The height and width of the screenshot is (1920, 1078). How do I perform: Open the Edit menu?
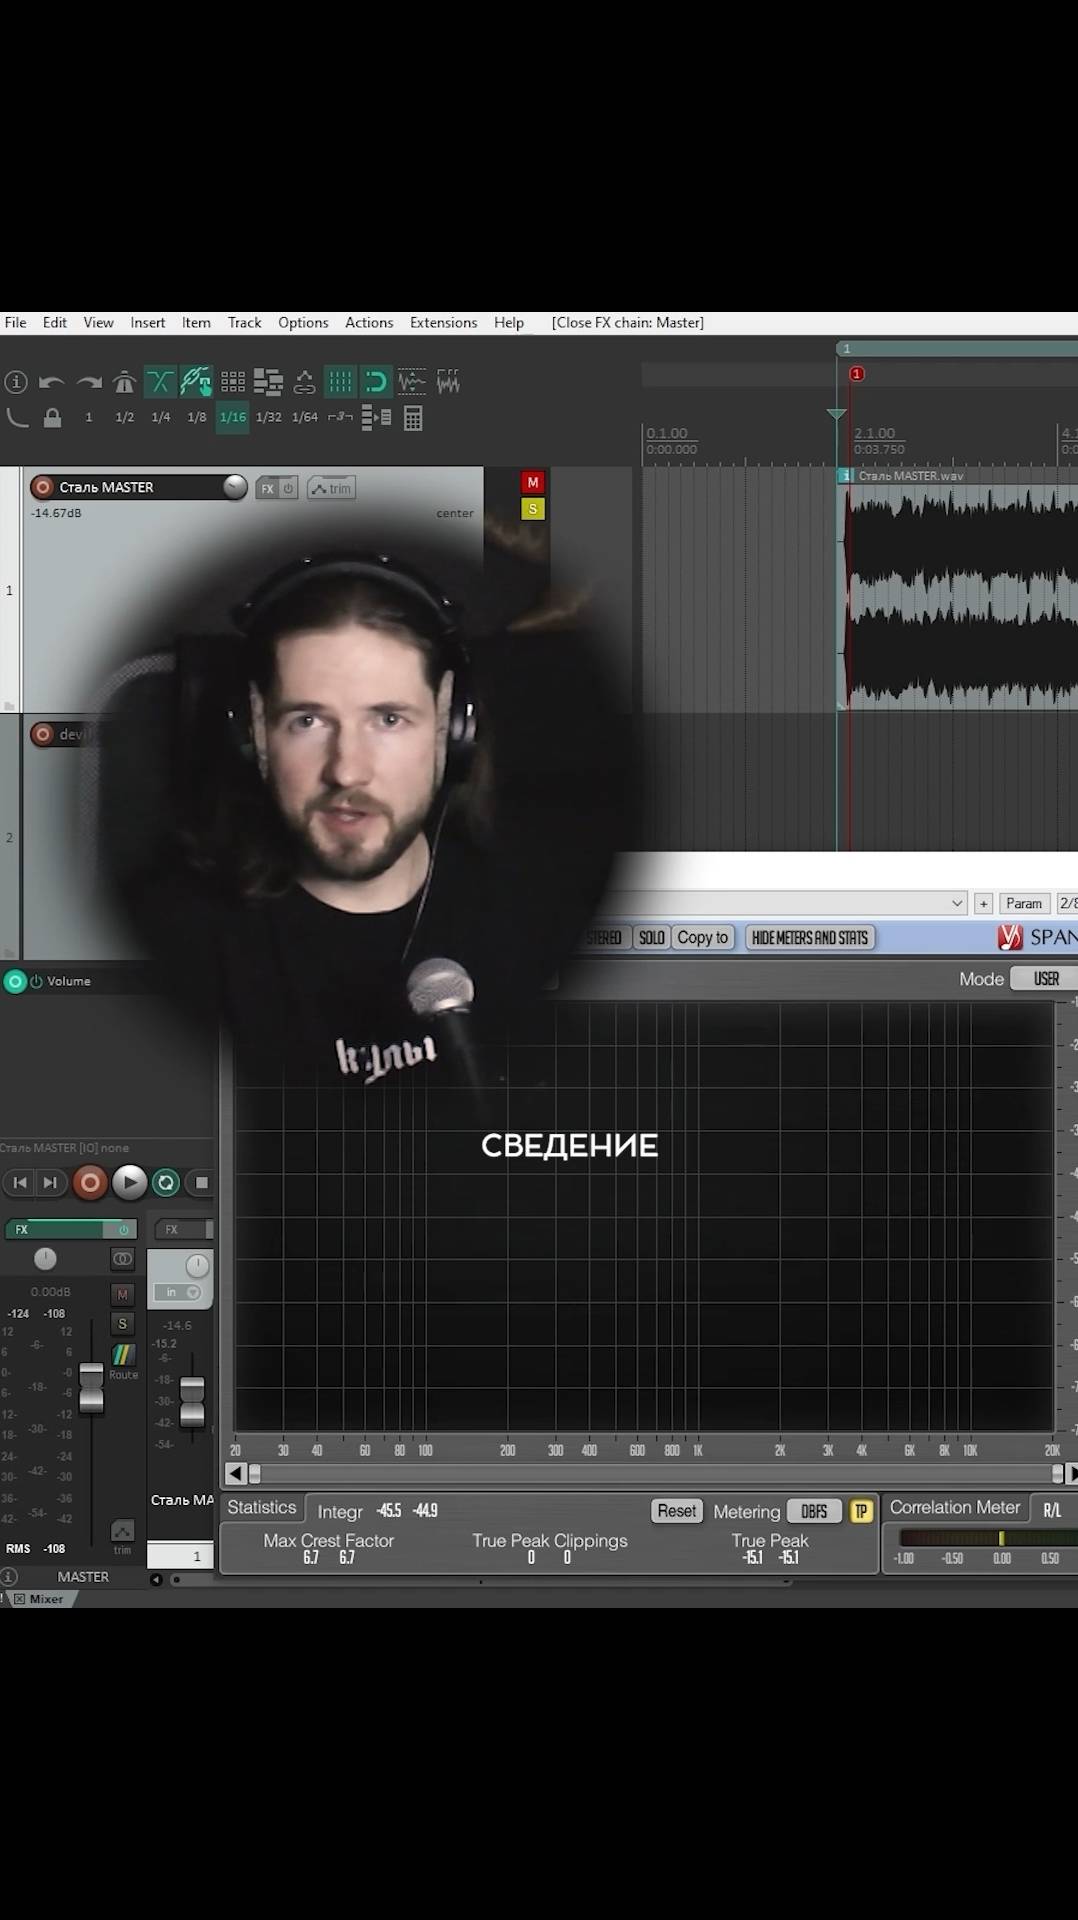[55, 322]
